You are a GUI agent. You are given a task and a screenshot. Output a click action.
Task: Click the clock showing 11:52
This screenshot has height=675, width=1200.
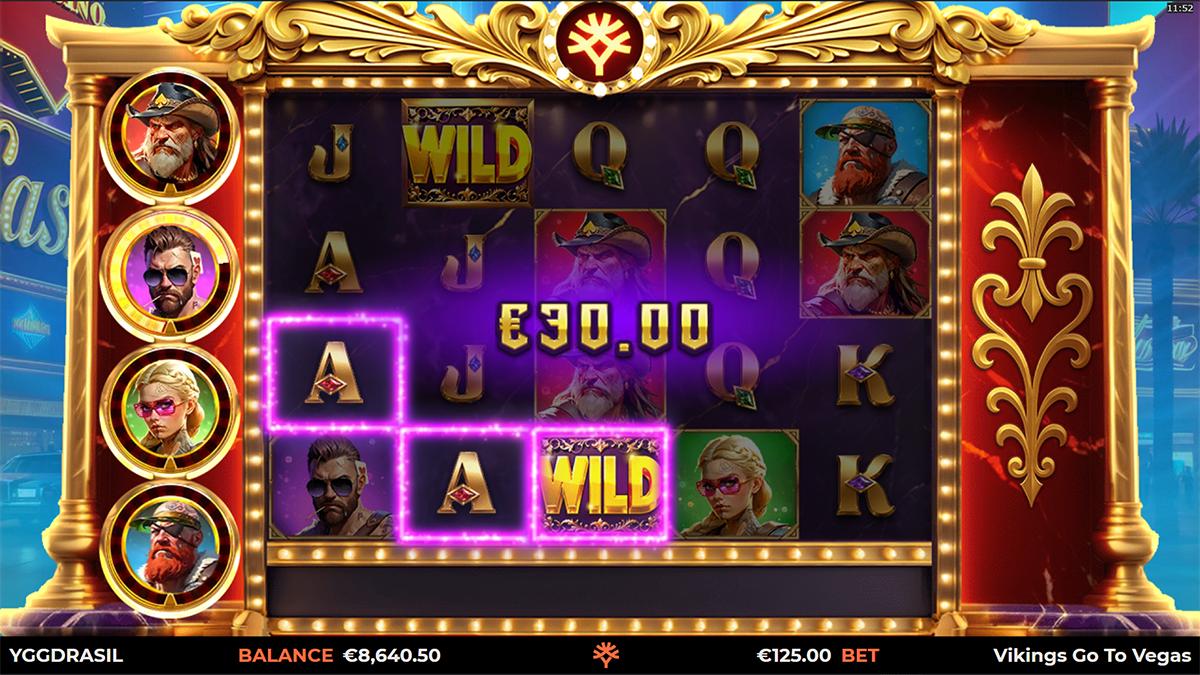click(x=1180, y=7)
